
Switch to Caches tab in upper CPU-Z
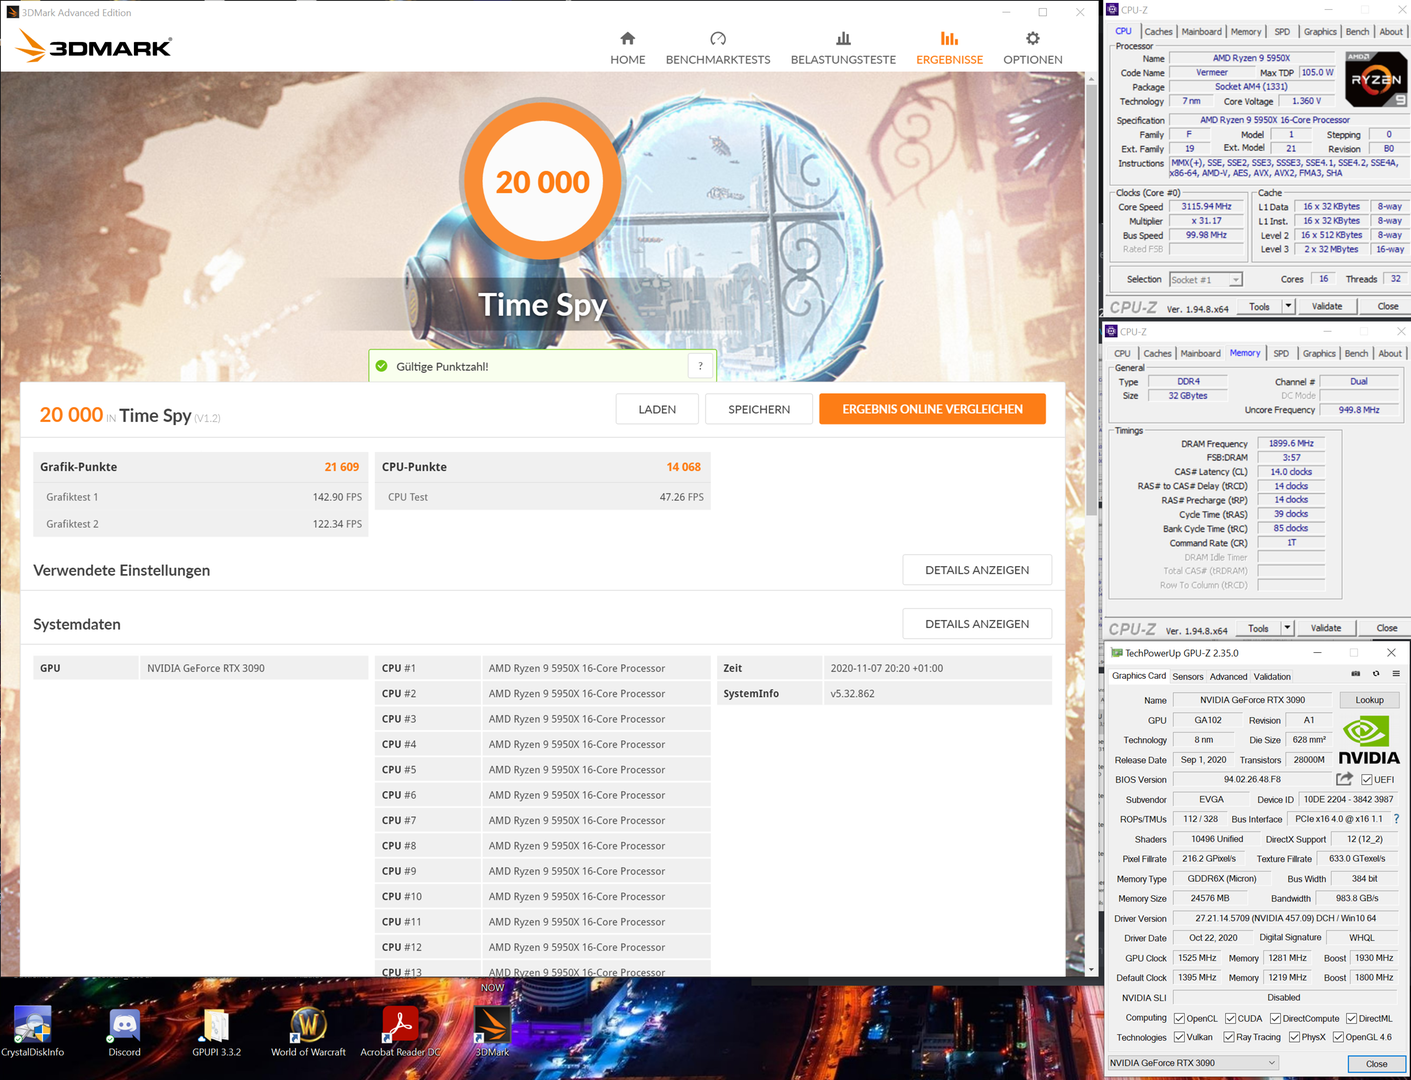click(x=1158, y=32)
